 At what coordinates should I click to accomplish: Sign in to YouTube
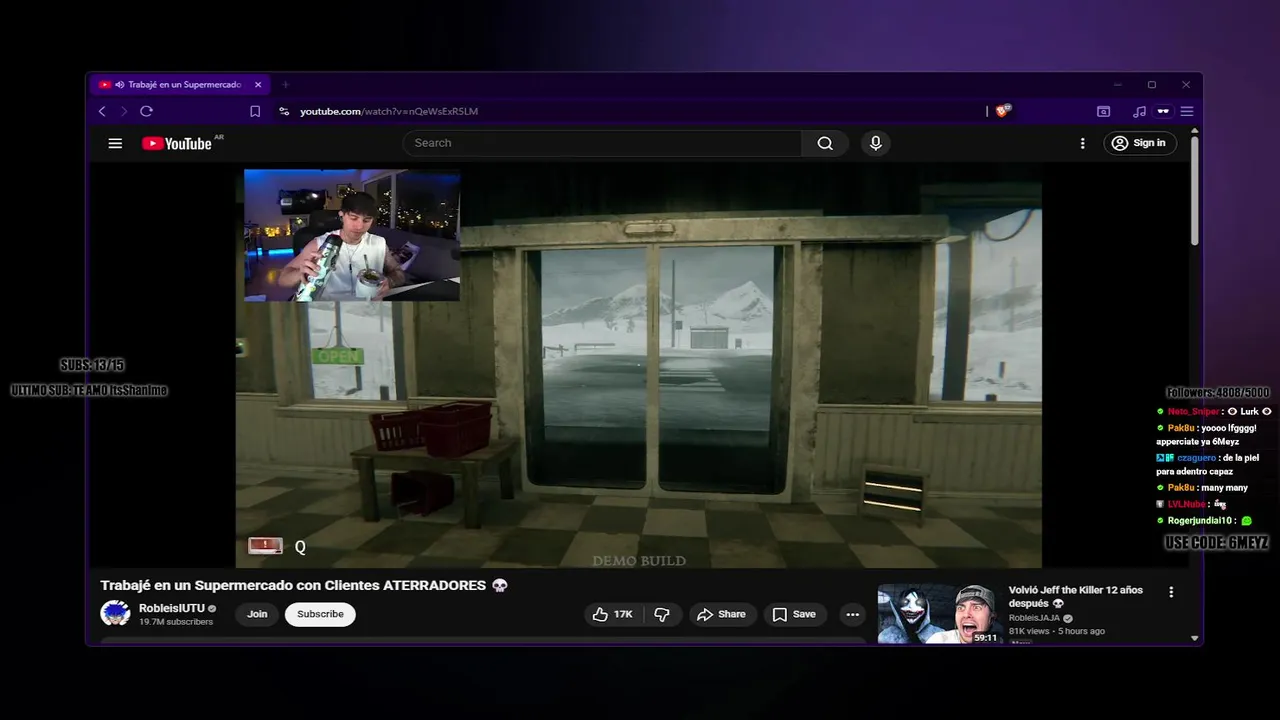point(1139,143)
